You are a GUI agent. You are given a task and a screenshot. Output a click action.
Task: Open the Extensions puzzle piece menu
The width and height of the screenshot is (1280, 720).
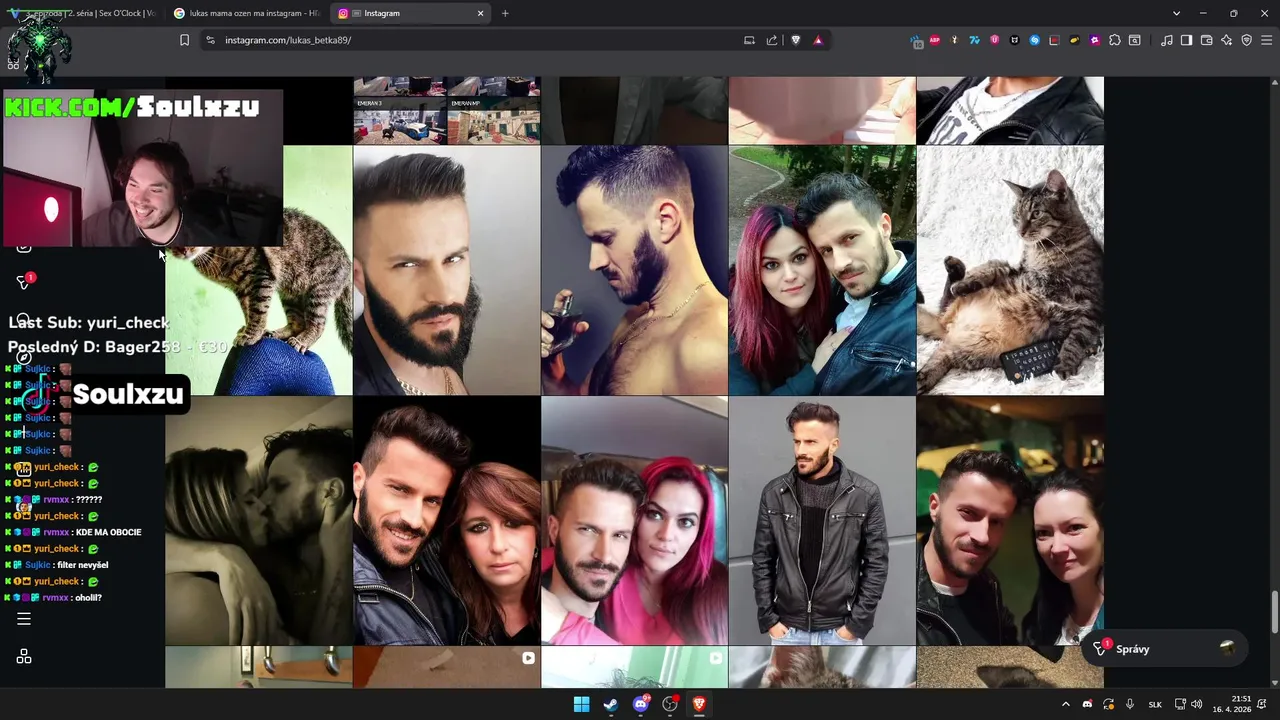coord(1115,40)
